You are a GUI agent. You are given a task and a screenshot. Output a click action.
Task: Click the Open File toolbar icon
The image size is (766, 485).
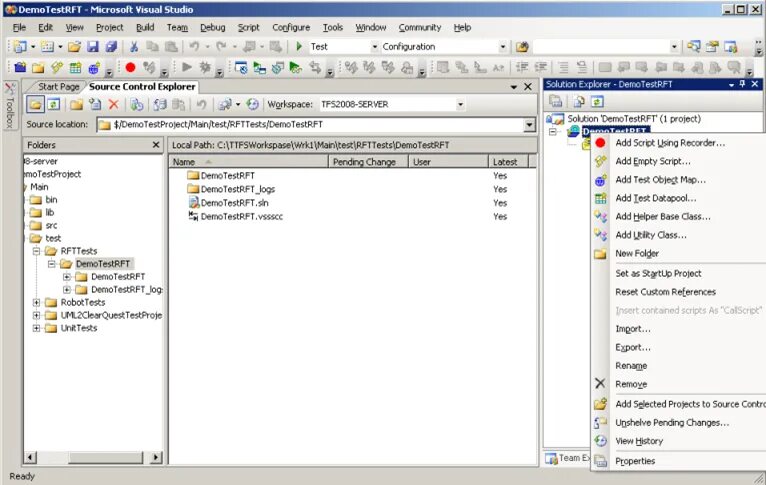point(74,47)
